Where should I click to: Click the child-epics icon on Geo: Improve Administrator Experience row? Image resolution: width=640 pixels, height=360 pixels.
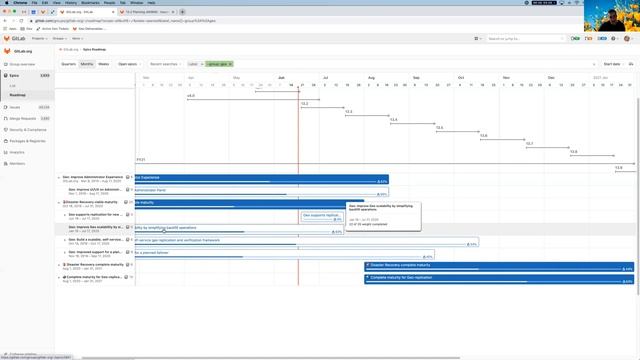[x=127, y=177]
